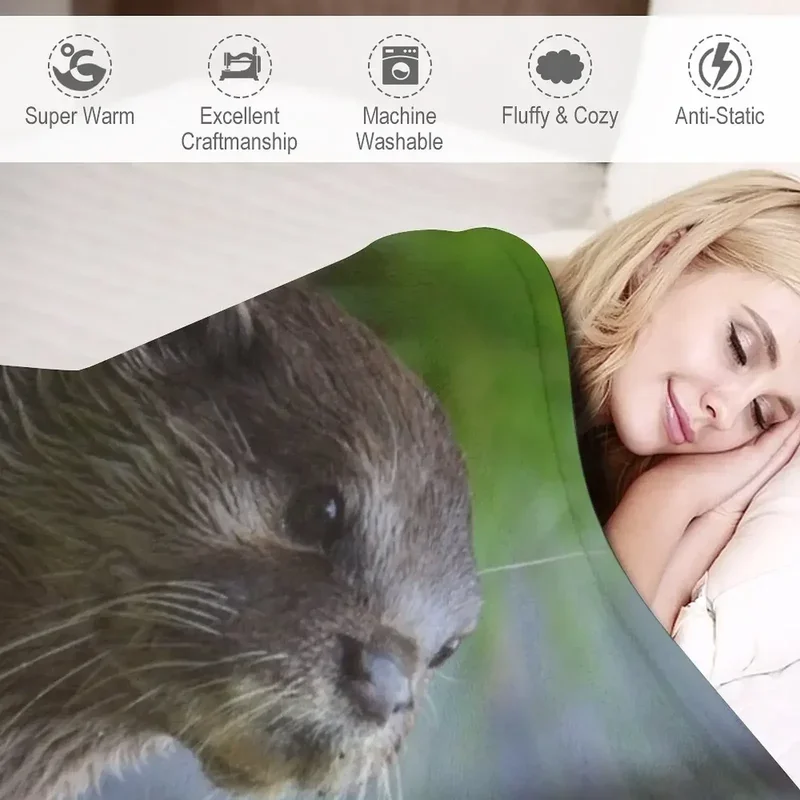
Task: Select the 'Excellent Craftmanship' label
Action: coord(239,129)
